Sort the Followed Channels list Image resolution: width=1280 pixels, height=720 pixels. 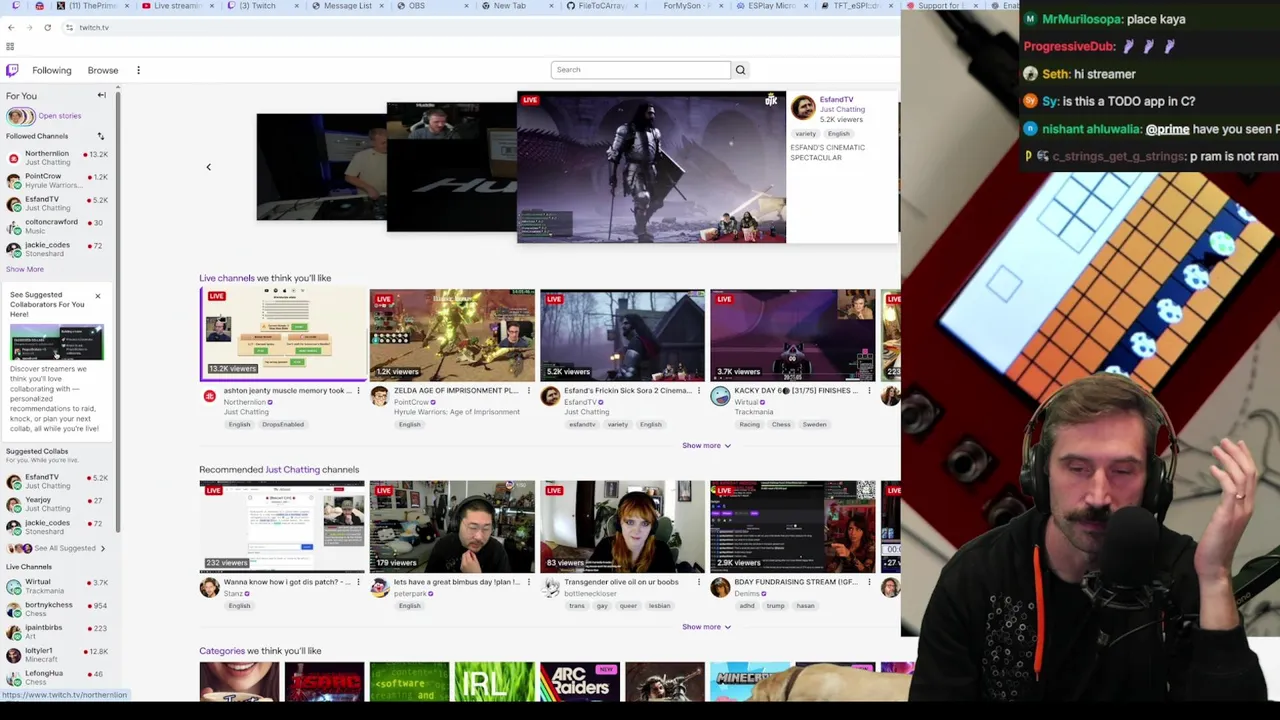(x=100, y=136)
